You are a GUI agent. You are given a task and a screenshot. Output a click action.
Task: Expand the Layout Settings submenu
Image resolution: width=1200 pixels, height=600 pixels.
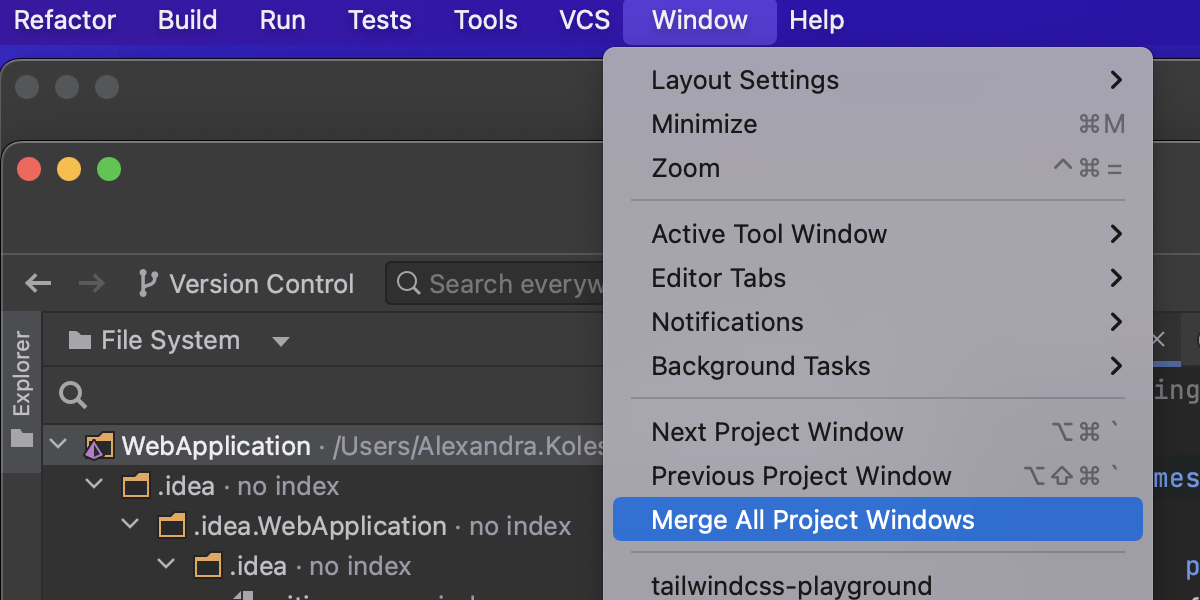click(1116, 80)
